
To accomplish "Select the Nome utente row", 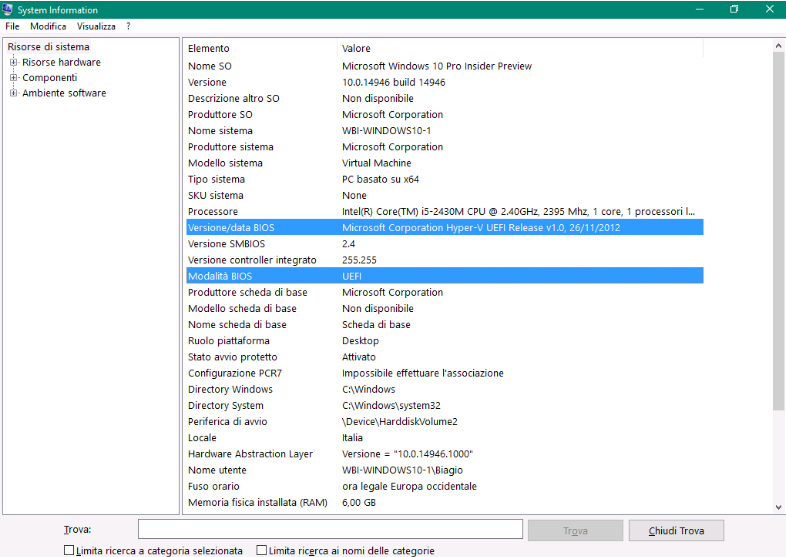I will [x=445, y=470].
